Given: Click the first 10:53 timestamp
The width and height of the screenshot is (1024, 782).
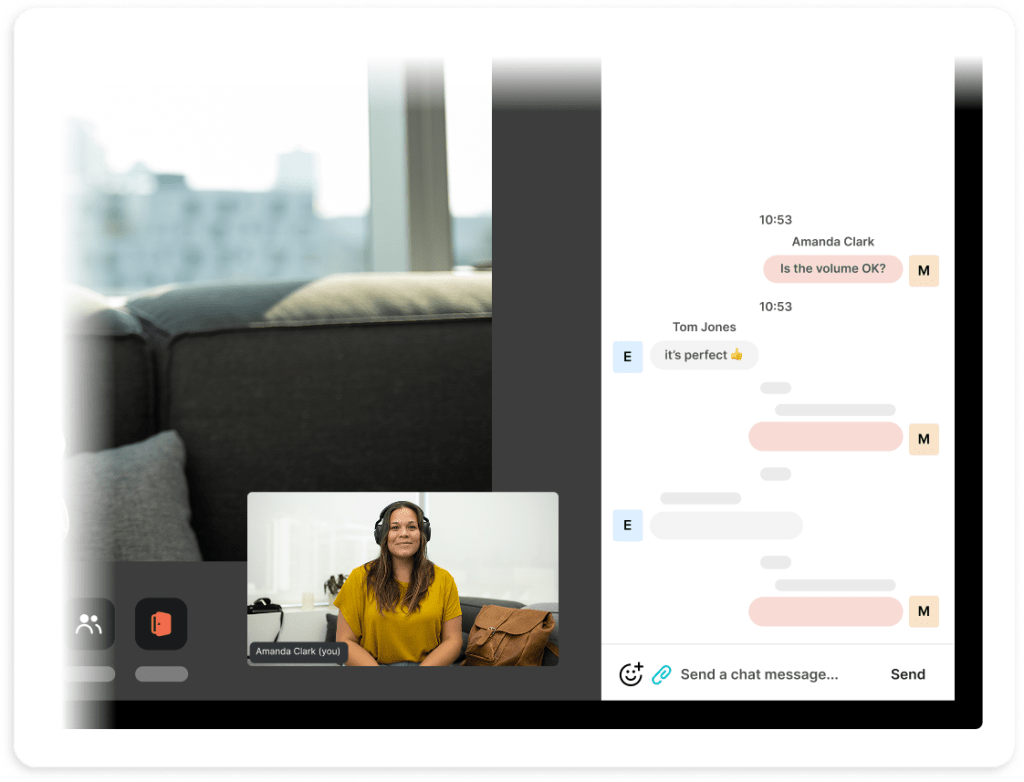Looking at the screenshot, I should tap(775, 219).
